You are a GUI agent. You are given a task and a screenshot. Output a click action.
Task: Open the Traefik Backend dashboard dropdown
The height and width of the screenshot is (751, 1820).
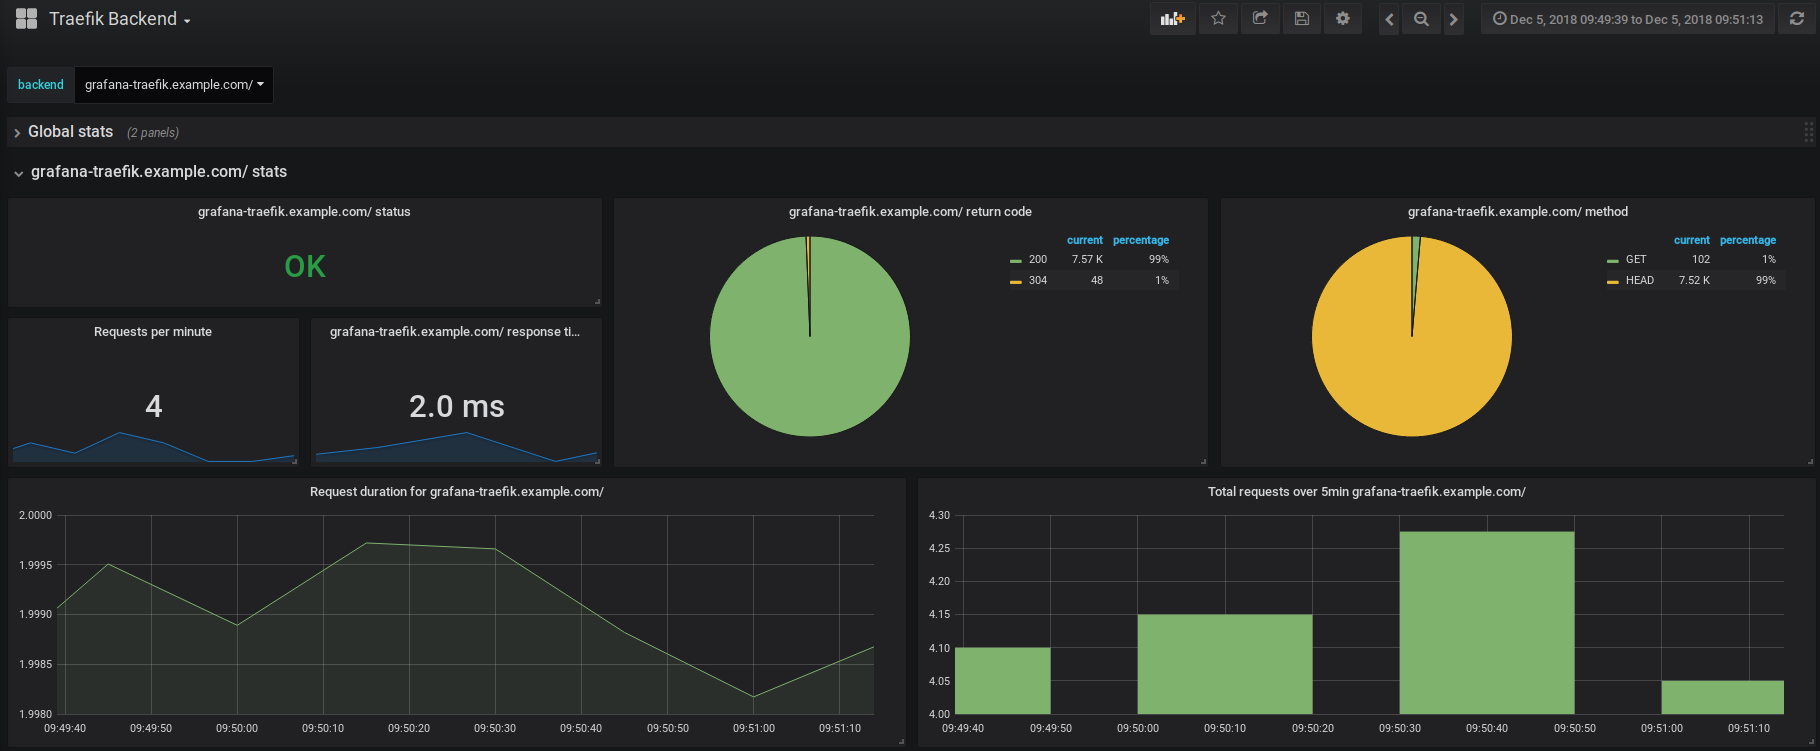pos(119,19)
